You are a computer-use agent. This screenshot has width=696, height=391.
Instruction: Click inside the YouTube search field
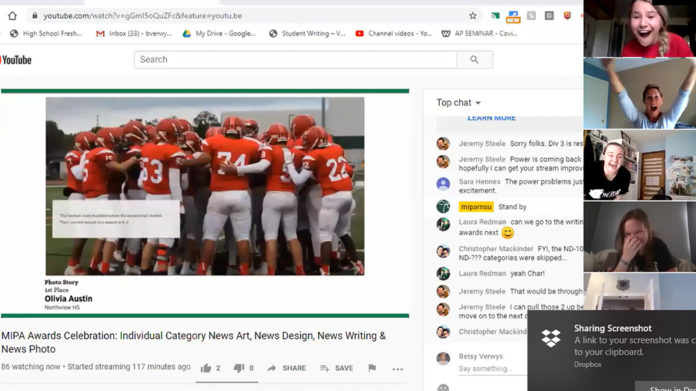(x=295, y=59)
